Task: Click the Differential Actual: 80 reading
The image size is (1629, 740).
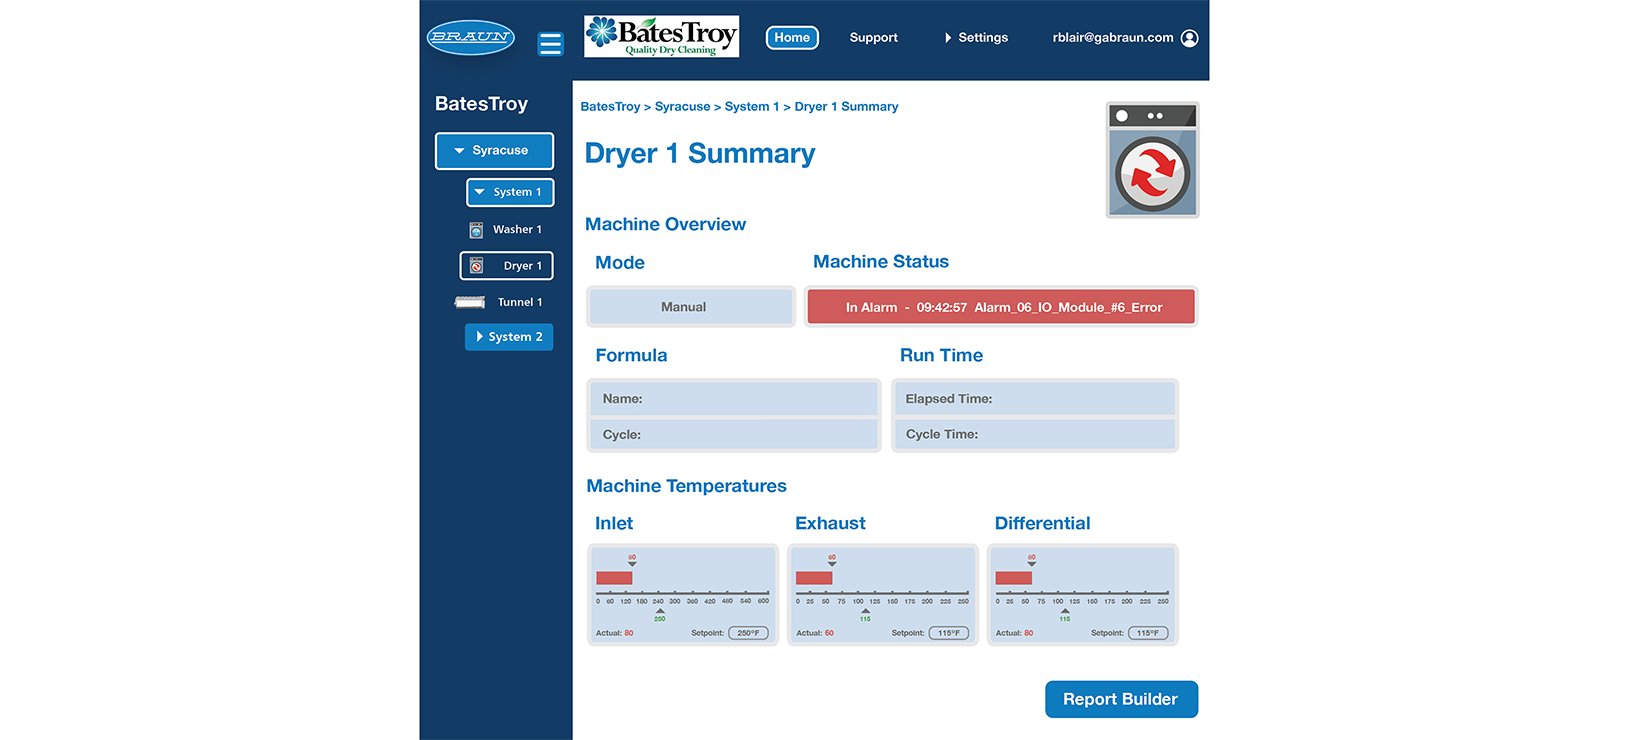Action: click(1014, 633)
